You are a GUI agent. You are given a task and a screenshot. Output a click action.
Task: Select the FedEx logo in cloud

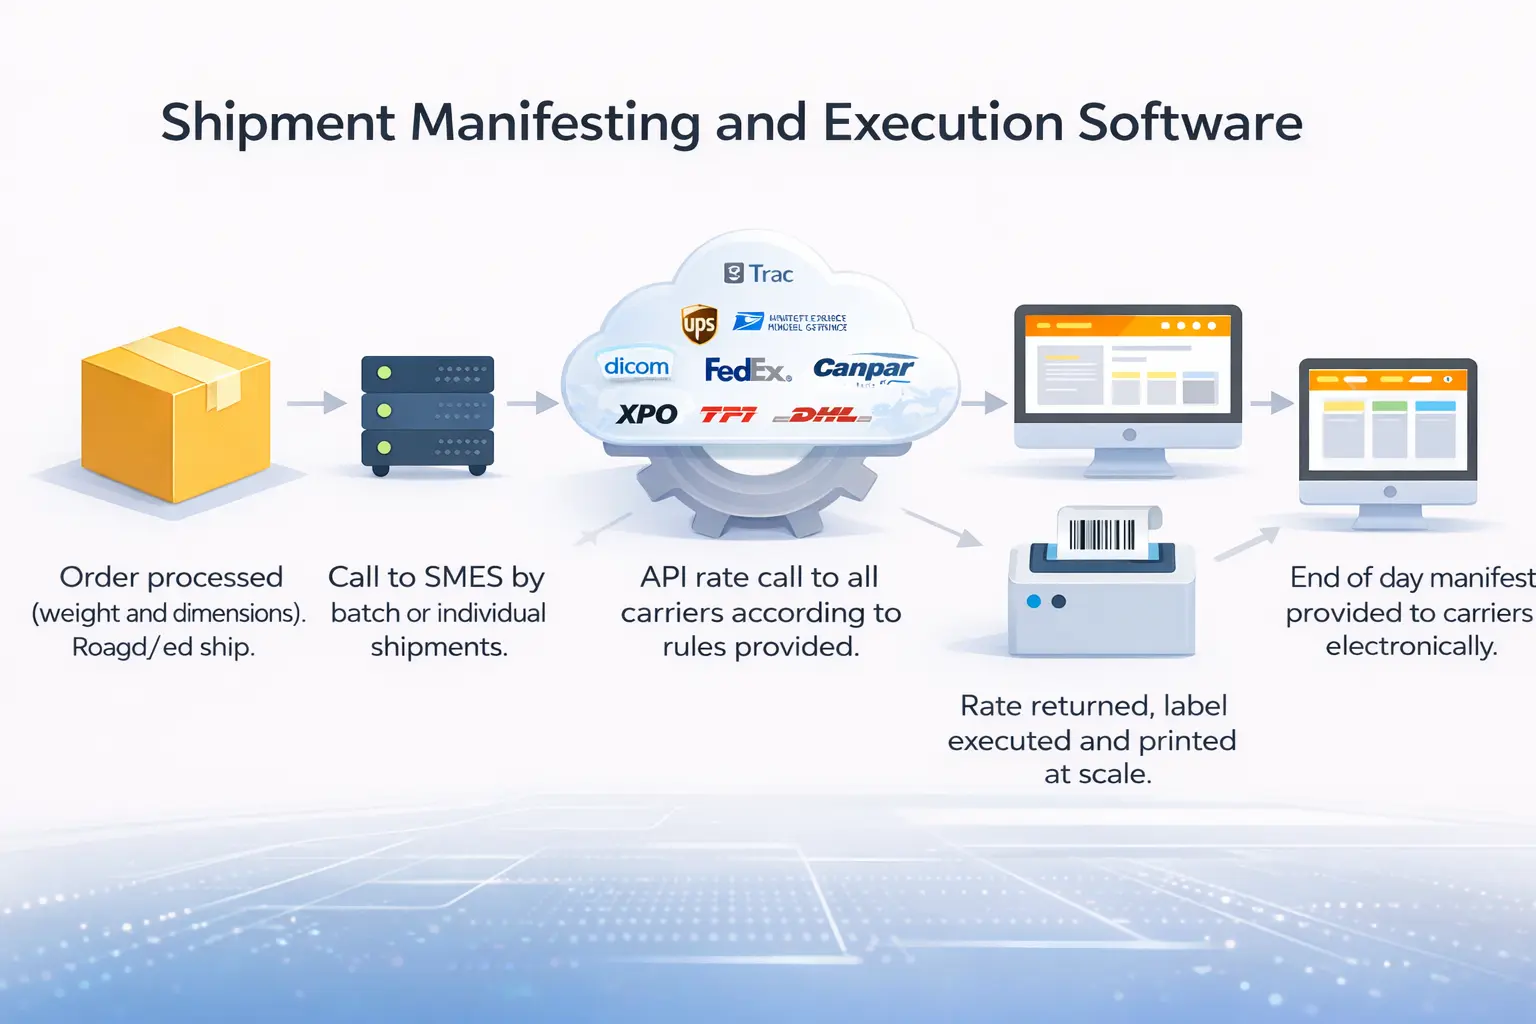point(747,371)
